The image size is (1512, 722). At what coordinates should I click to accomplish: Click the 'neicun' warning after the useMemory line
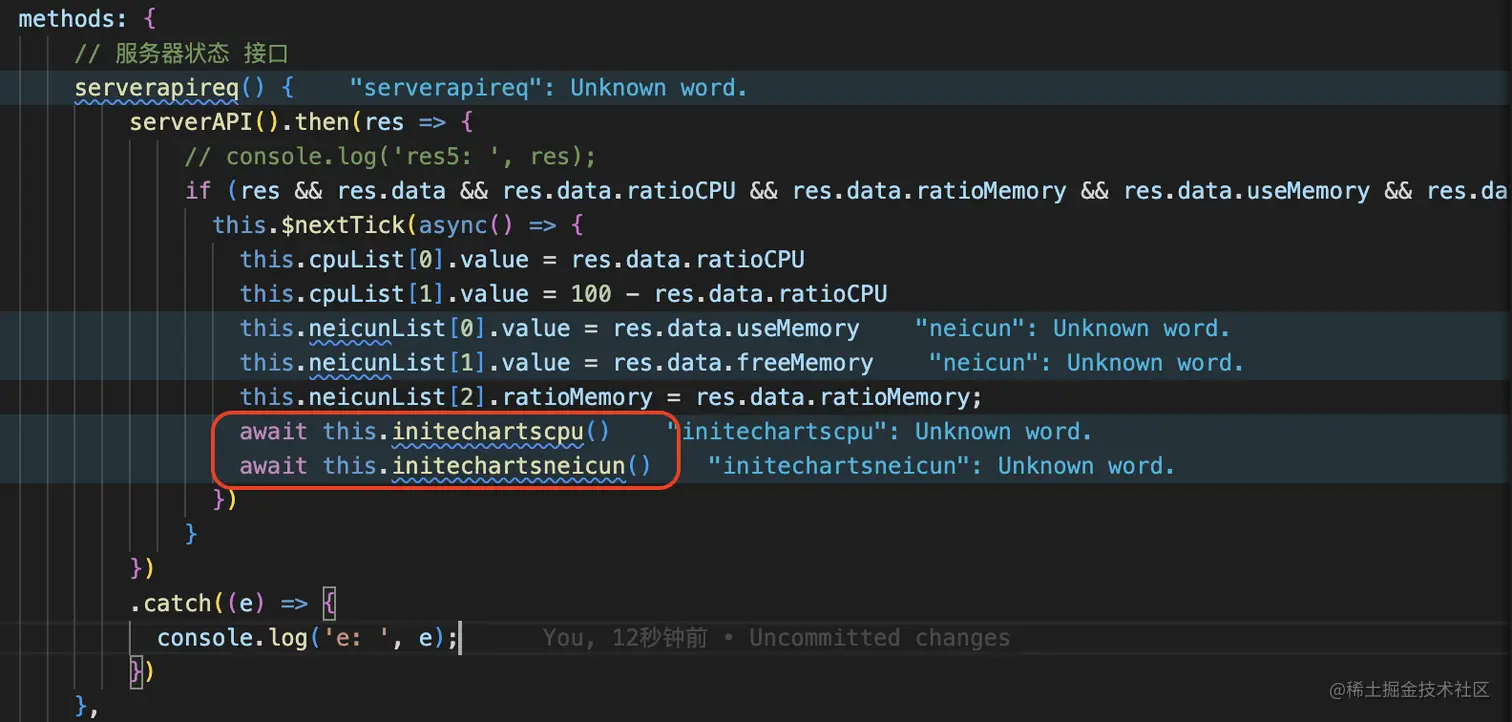pyautogui.click(x=1072, y=328)
